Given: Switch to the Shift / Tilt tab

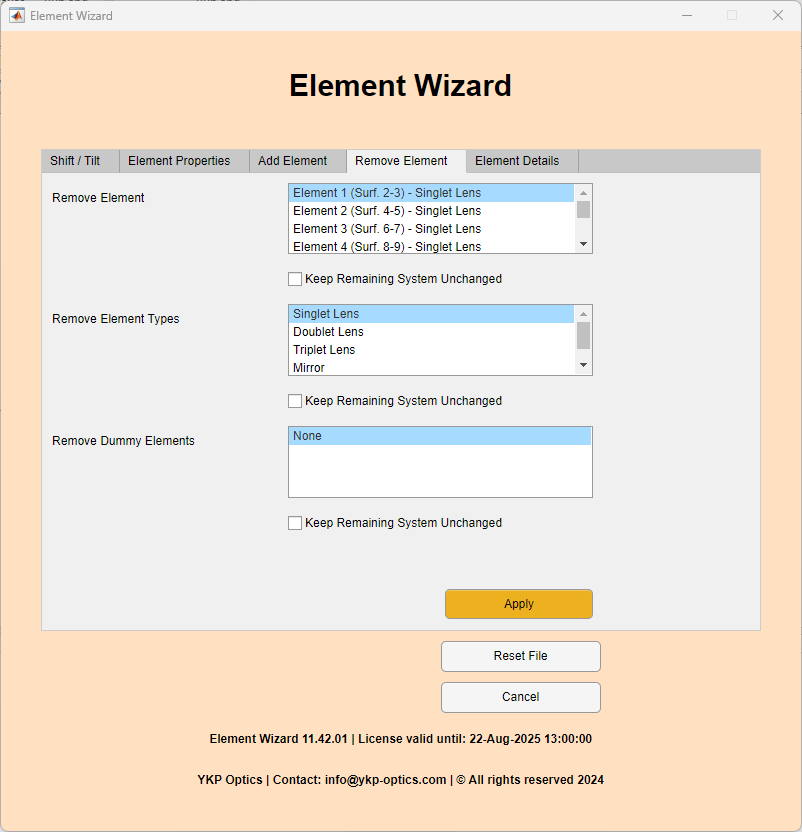Looking at the screenshot, I should click(79, 160).
